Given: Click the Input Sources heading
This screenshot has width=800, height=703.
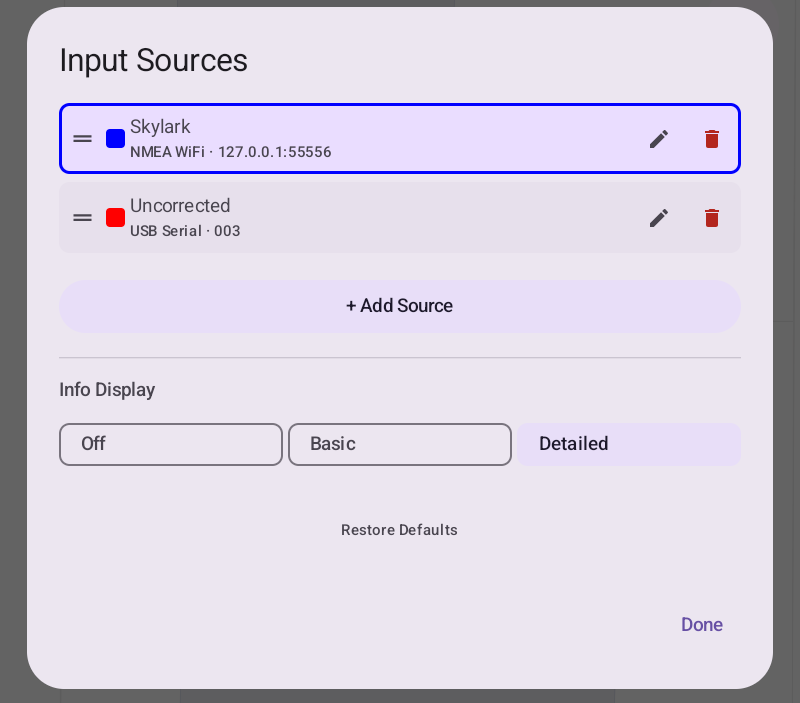Looking at the screenshot, I should 154,61.
